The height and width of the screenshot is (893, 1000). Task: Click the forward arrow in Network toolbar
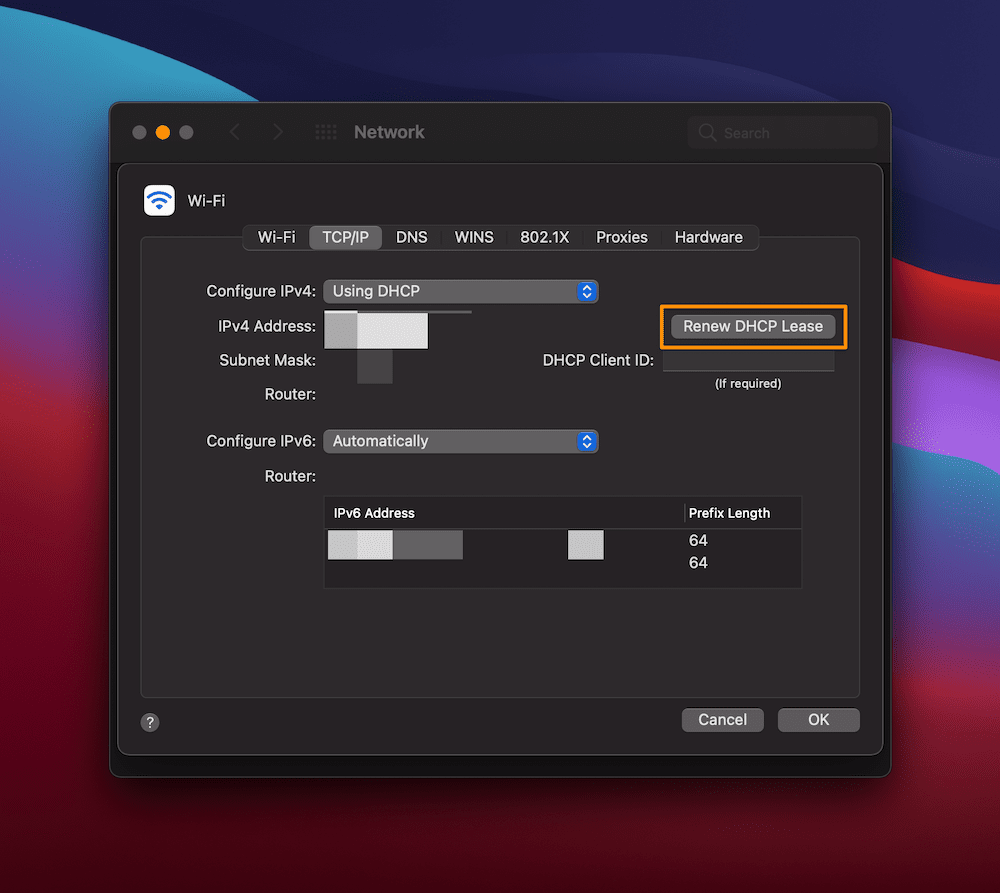277,132
